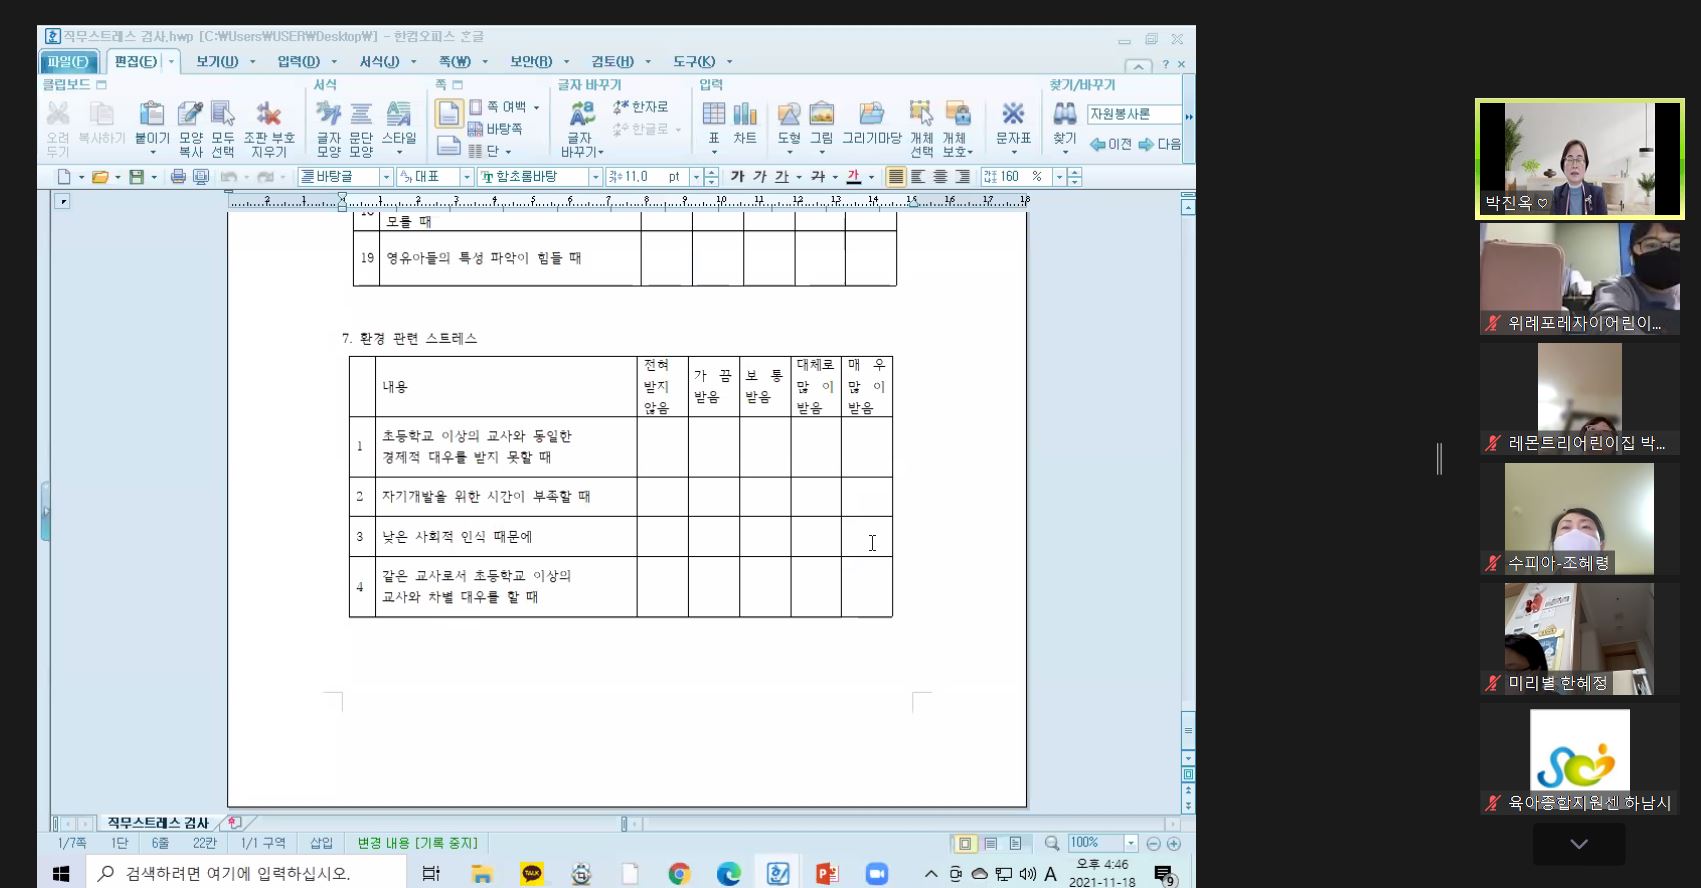Click the 이전 previous search button
Viewport: 1701px width, 888px height.
[1110, 144]
